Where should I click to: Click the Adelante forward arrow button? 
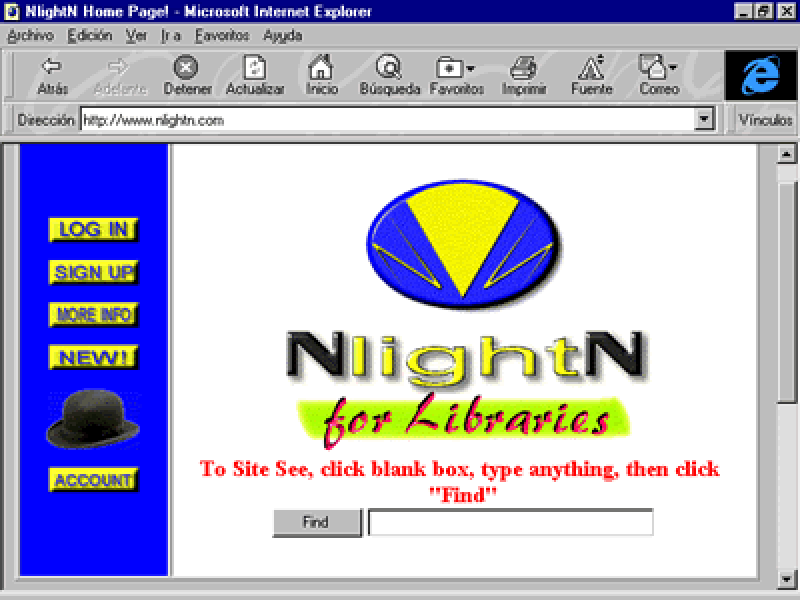pos(120,76)
